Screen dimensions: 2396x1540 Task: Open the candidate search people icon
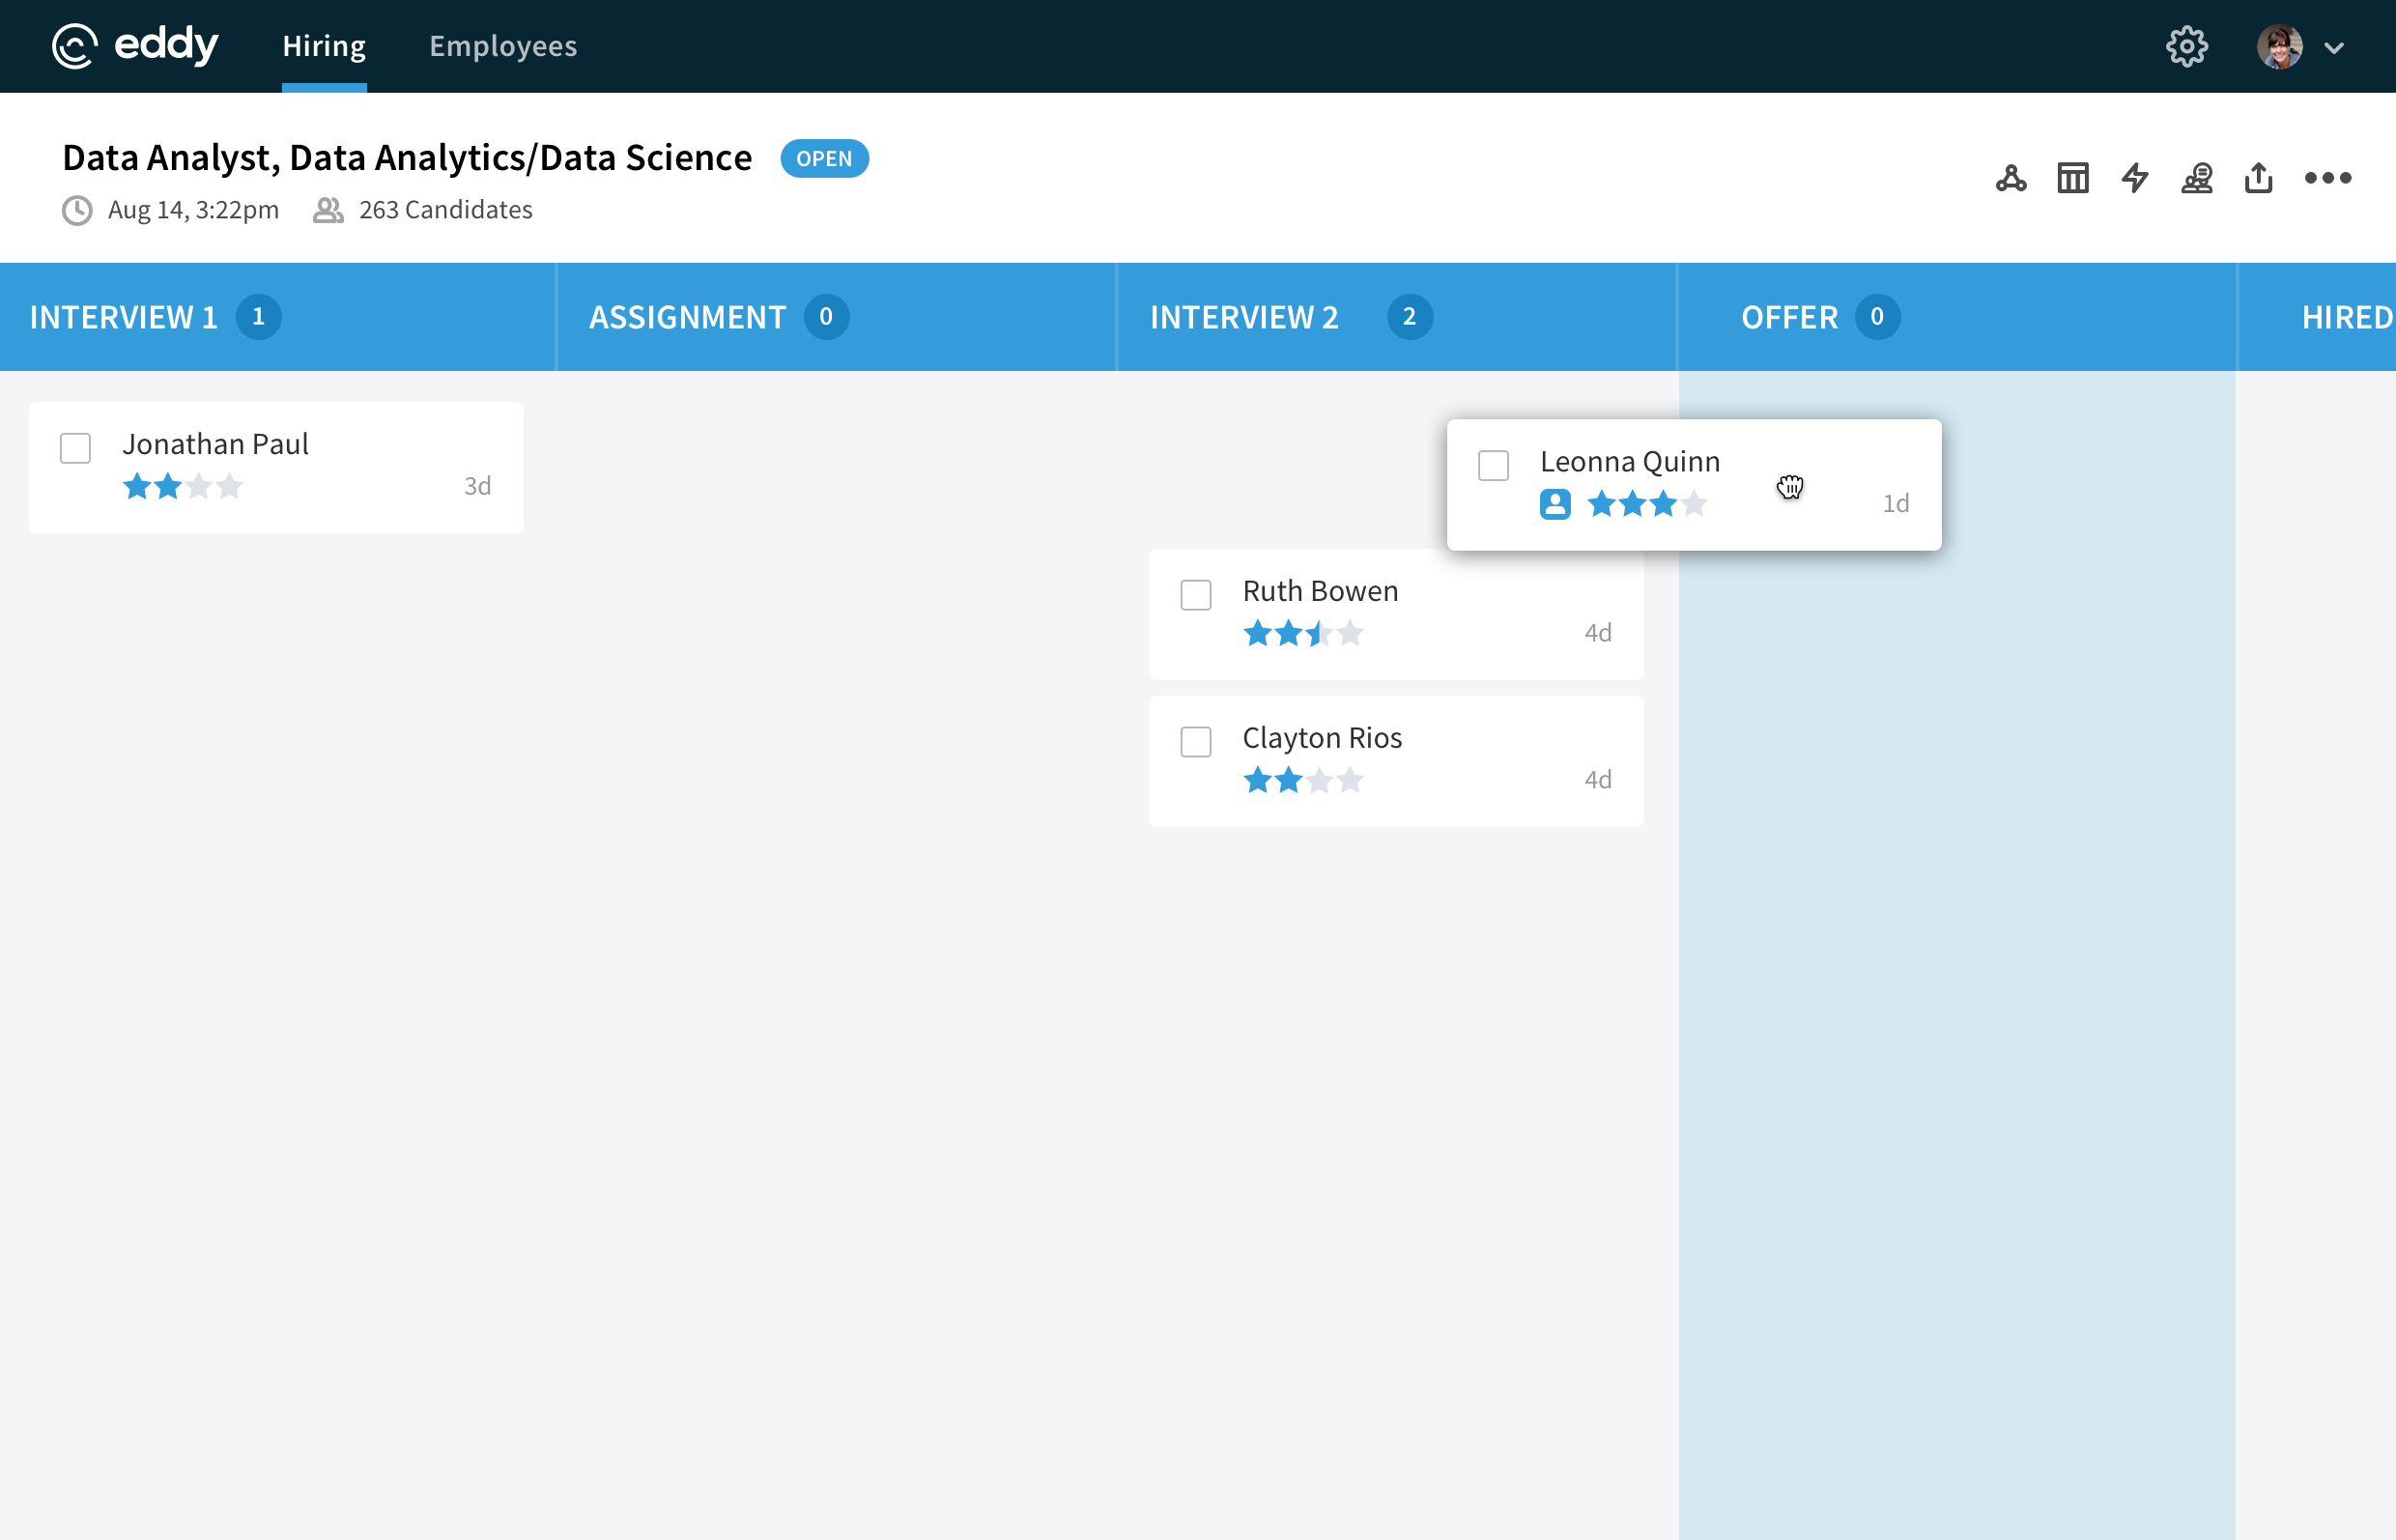[x=2197, y=178]
